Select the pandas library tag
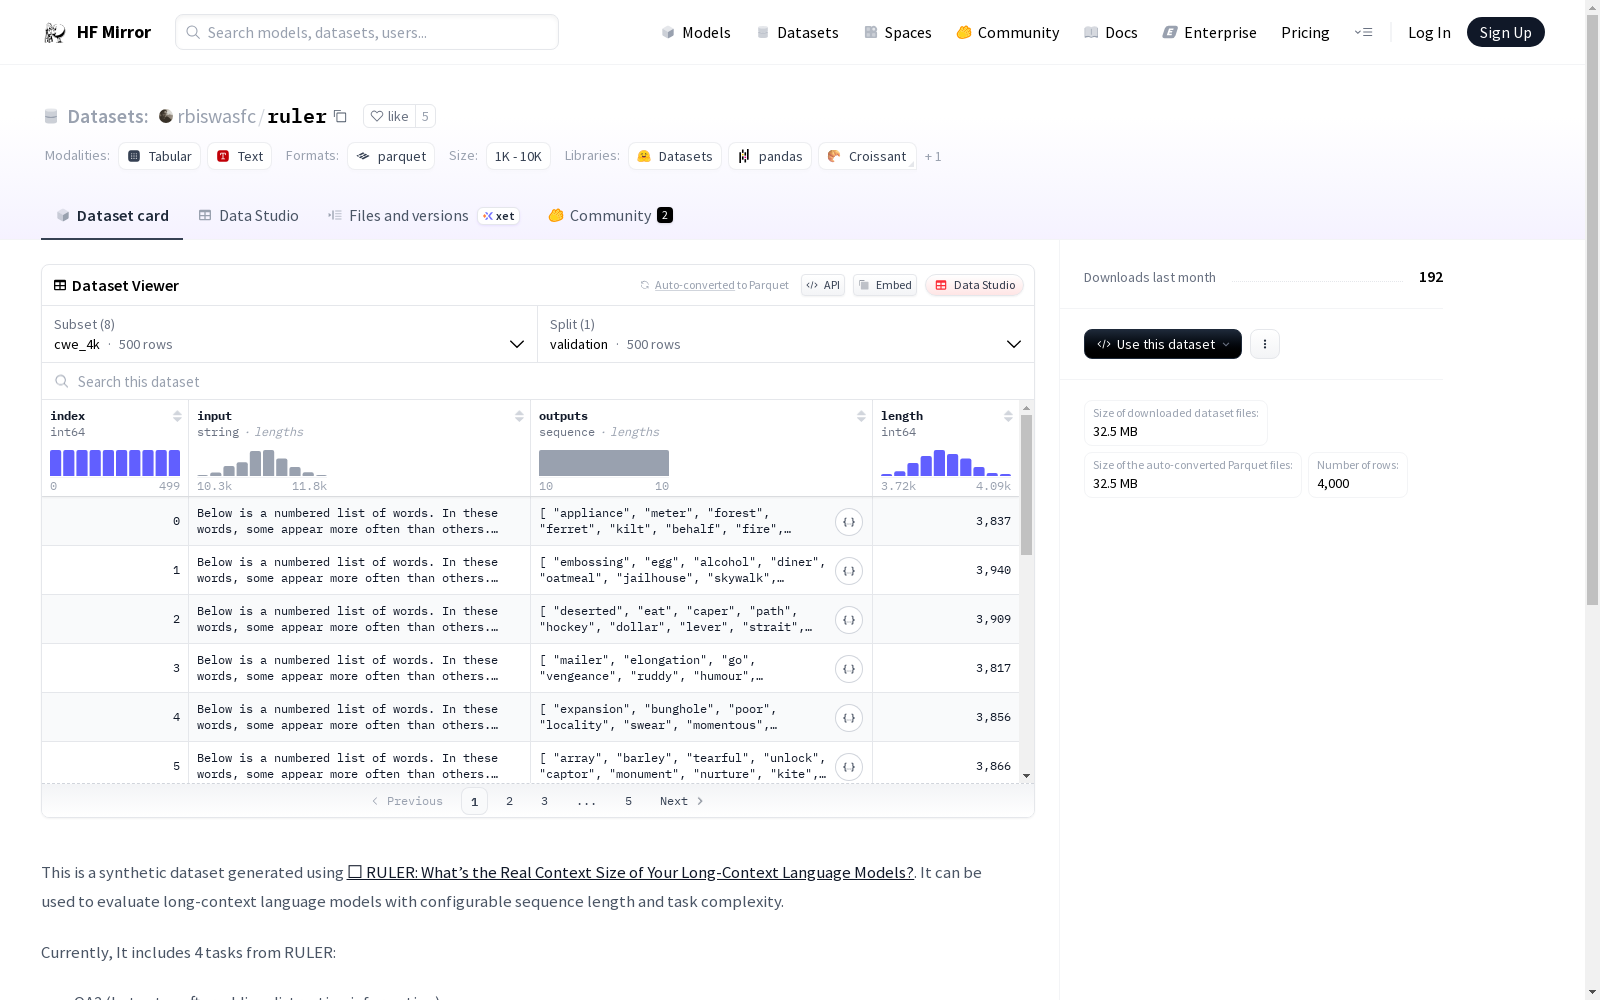This screenshot has height=1000, width=1600. click(770, 156)
